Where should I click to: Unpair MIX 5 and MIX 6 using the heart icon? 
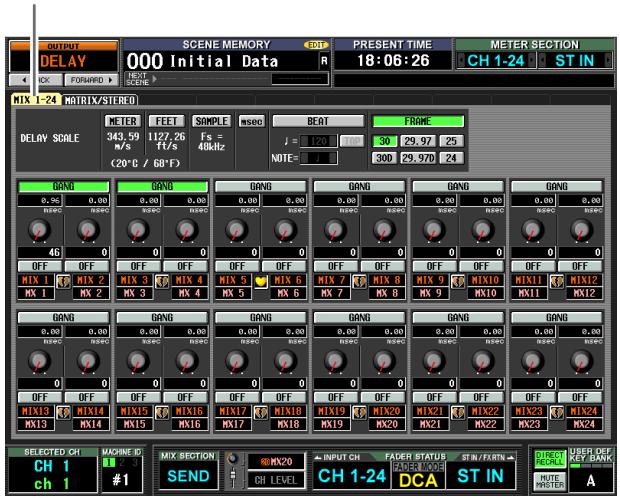tap(261, 282)
